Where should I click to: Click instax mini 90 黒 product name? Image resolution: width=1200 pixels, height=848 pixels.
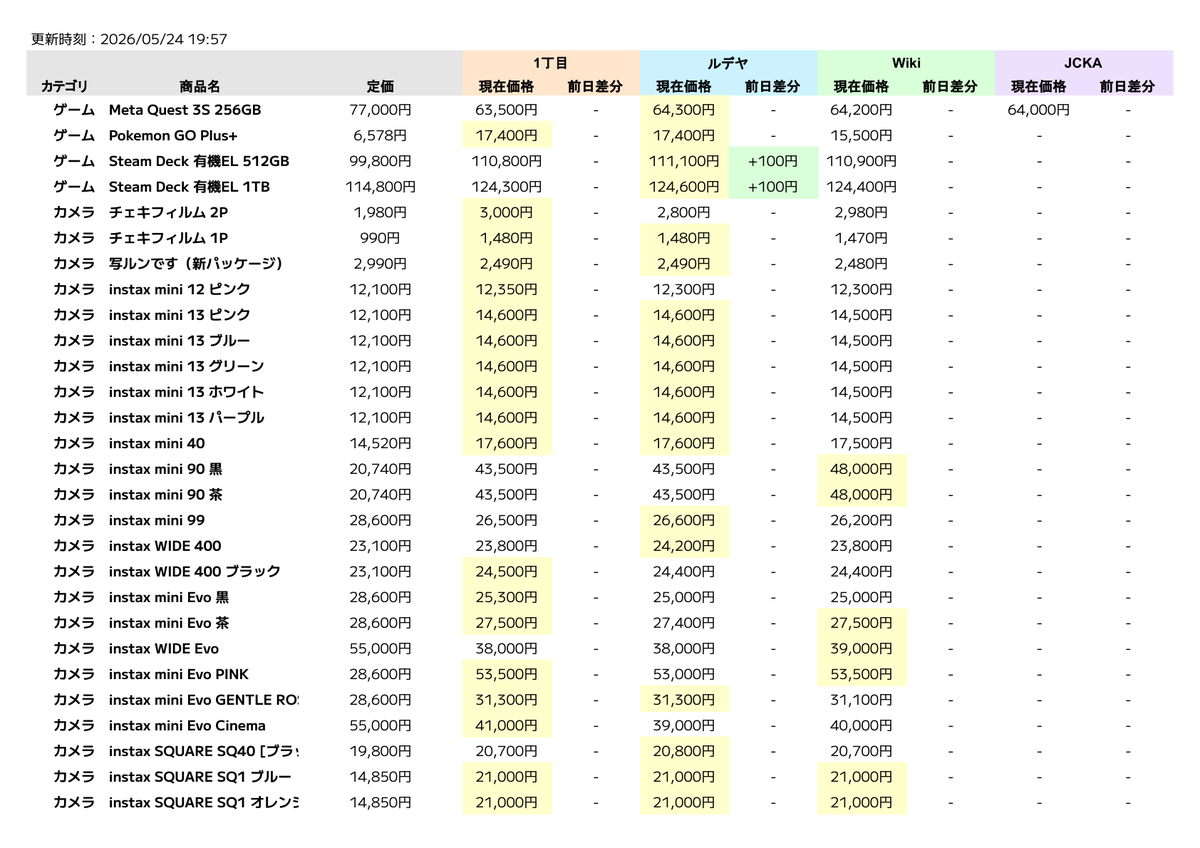[166, 469]
